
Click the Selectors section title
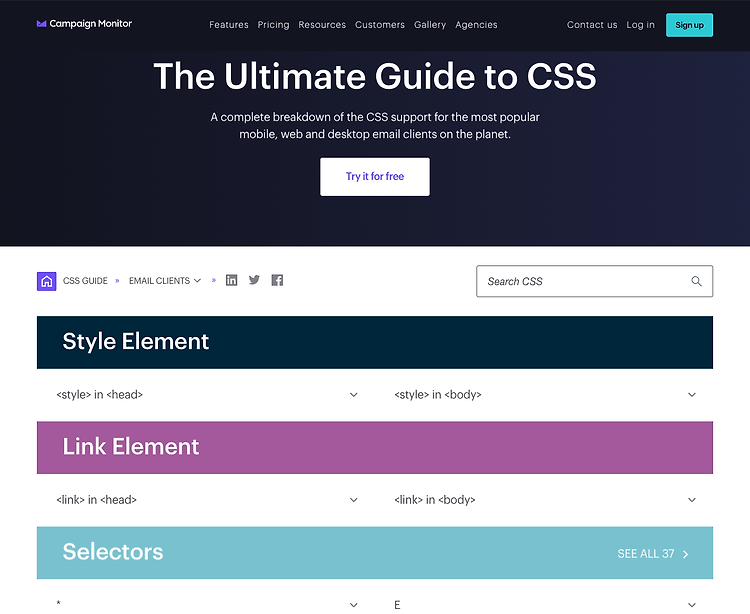pos(113,552)
